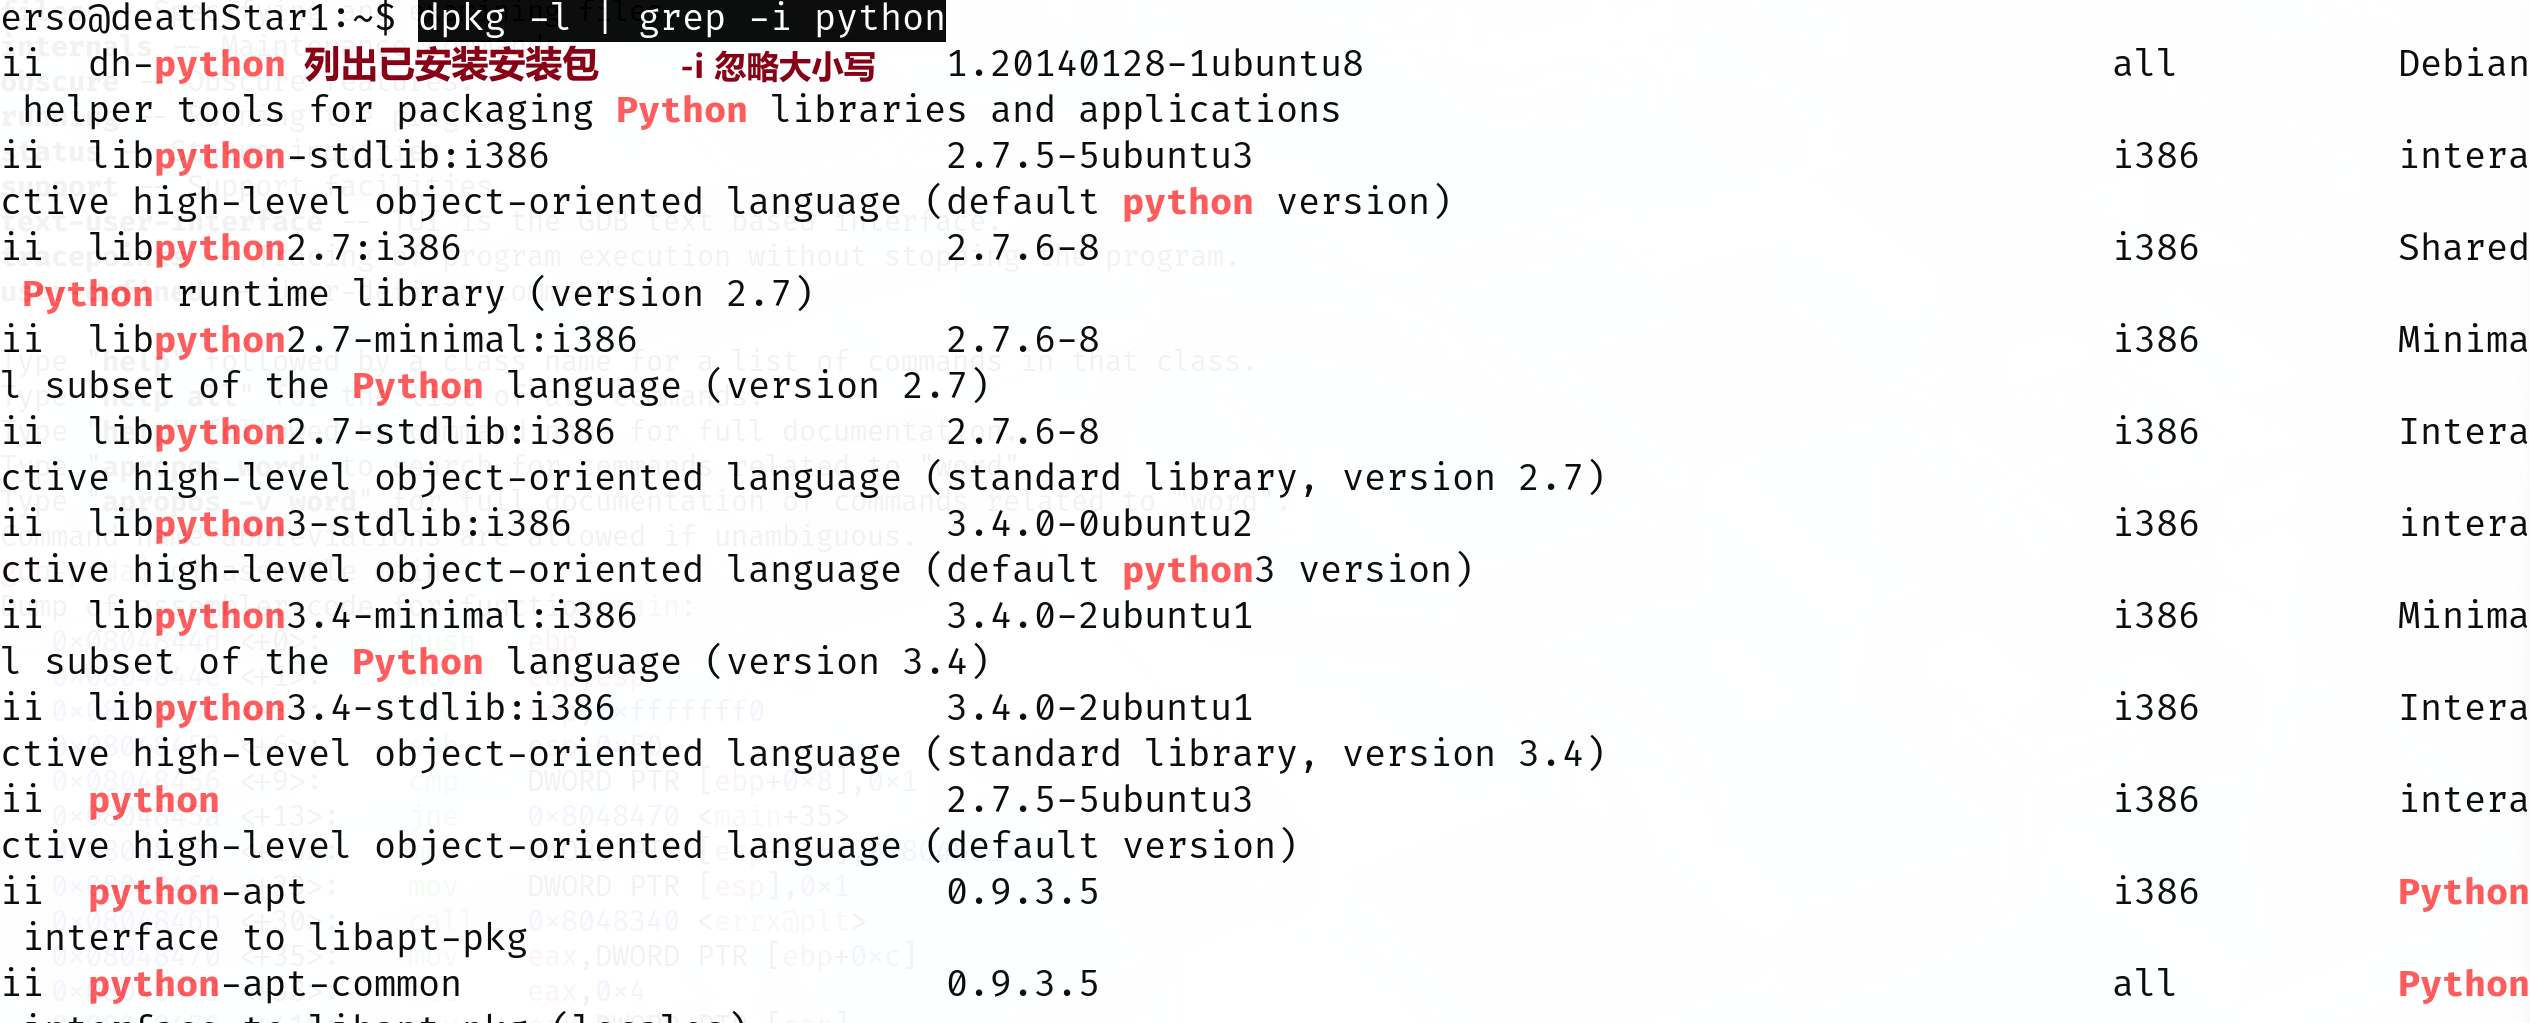Screen dimensions: 2530x1023
Task: Click the "interface to libapt-pkg" description text
Action: 275,939
